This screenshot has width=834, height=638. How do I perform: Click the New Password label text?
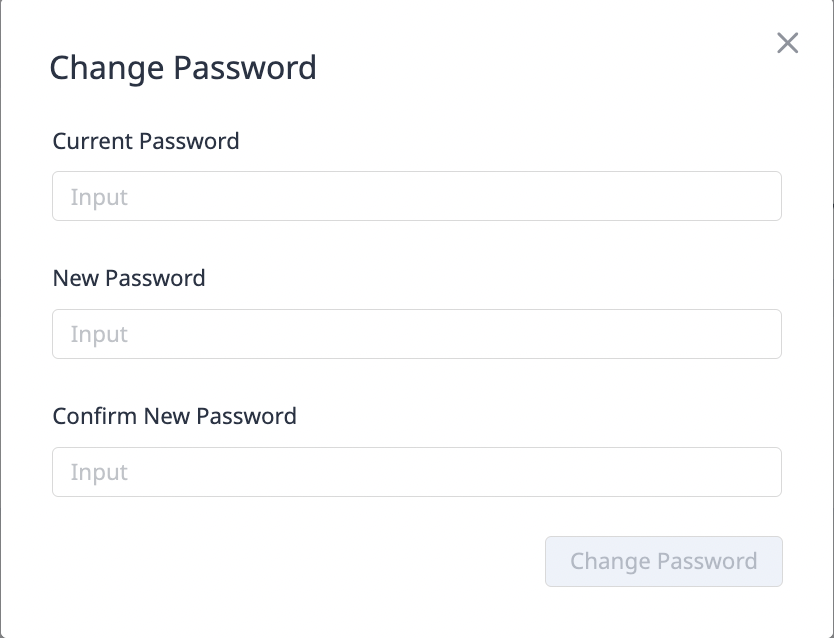pyautogui.click(x=129, y=278)
